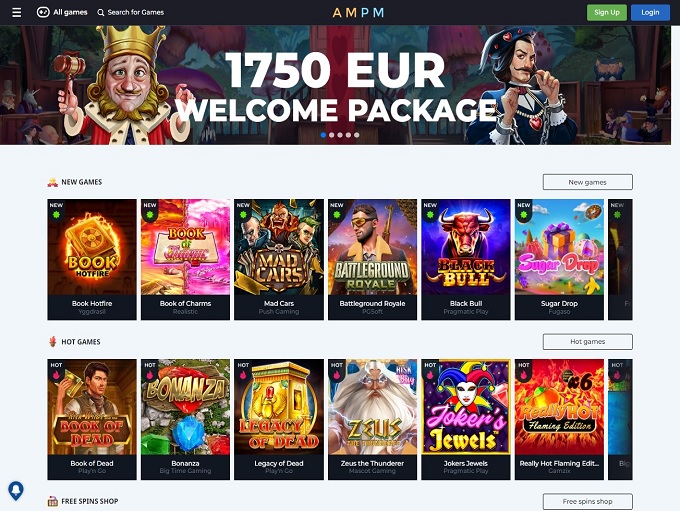Click the green Sign Up button
The image size is (680, 511).
(607, 13)
